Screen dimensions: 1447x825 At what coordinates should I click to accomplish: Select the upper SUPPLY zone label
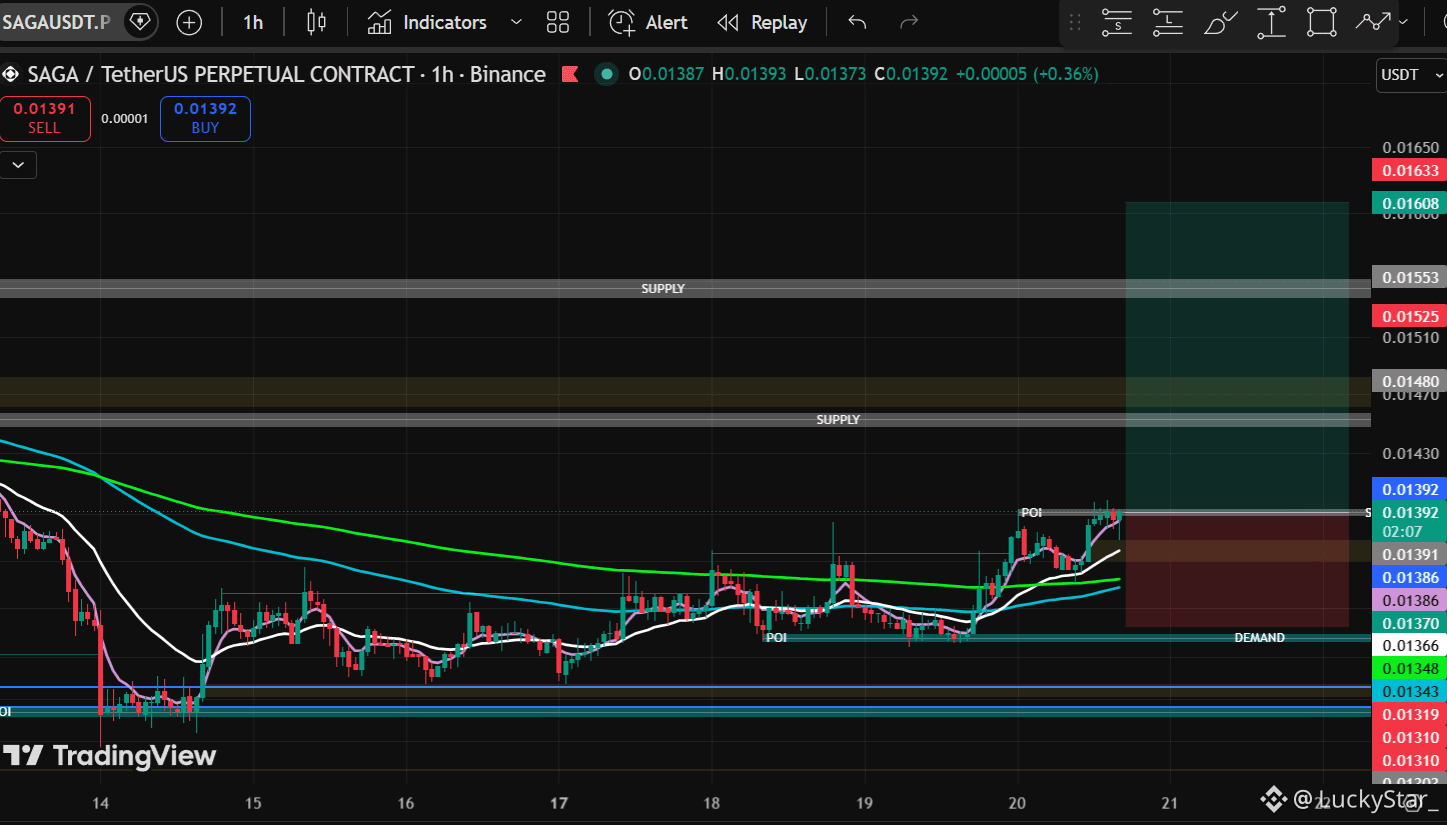(663, 288)
